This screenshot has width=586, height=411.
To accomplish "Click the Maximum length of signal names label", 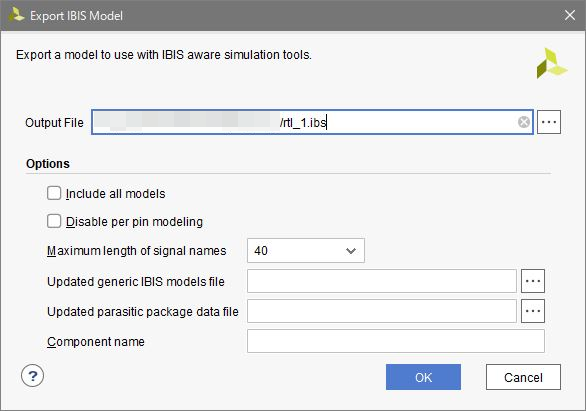I will [136, 251].
